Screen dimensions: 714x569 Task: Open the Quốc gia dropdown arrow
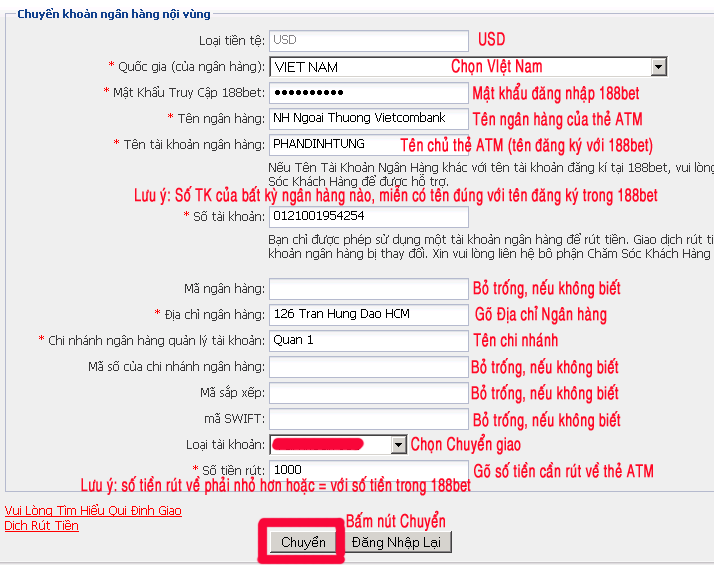(x=658, y=67)
